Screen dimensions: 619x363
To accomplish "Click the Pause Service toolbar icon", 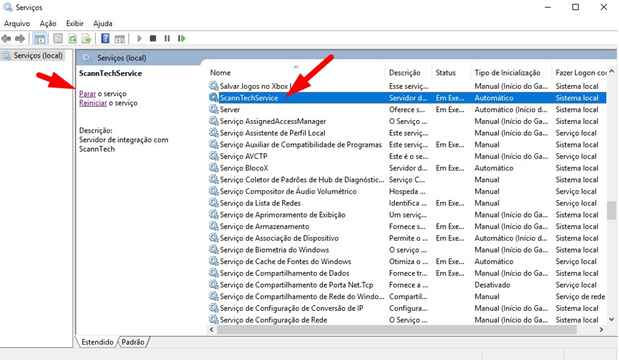I will pyautogui.click(x=167, y=39).
